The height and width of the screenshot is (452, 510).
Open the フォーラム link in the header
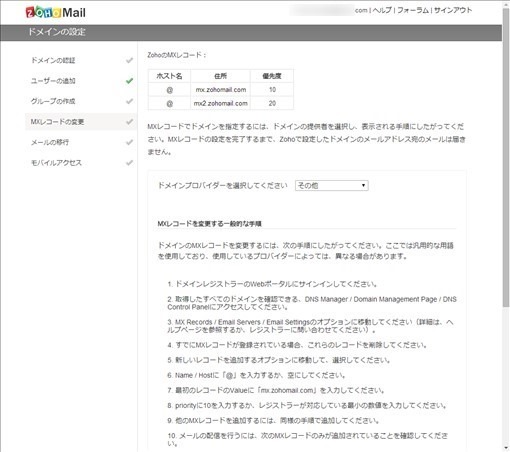pos(413,10)
